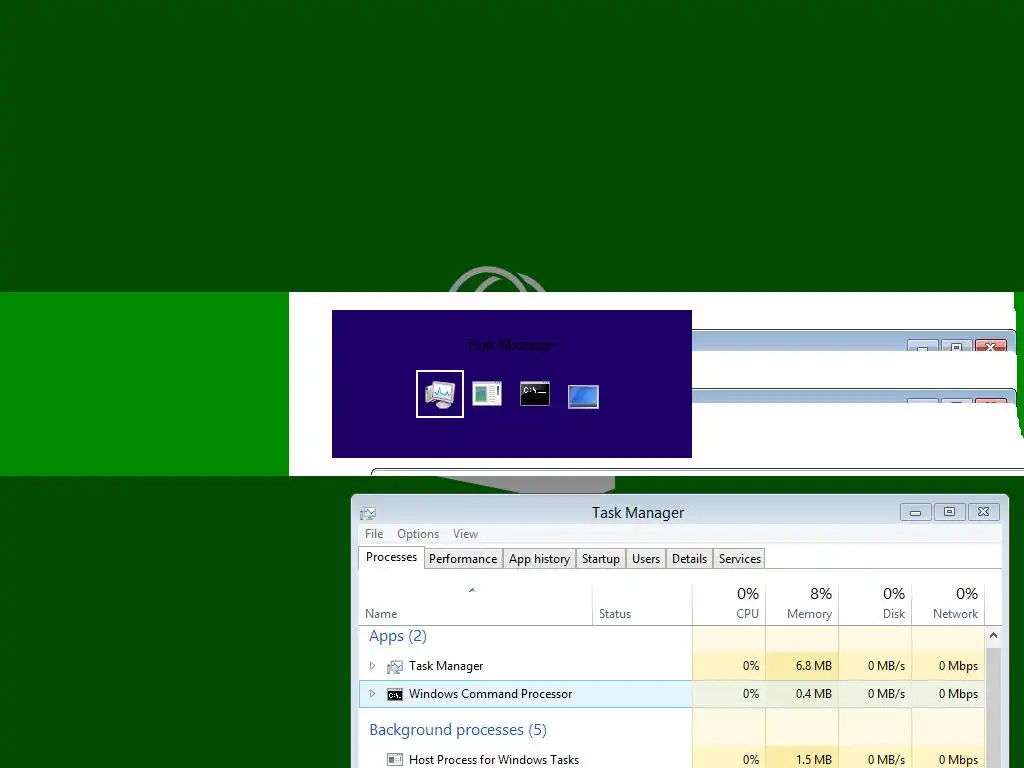The image size is (1024, 768).
Task: Minimize the Task Manager window
Action: pyautogui.click(x=916, y=512)
